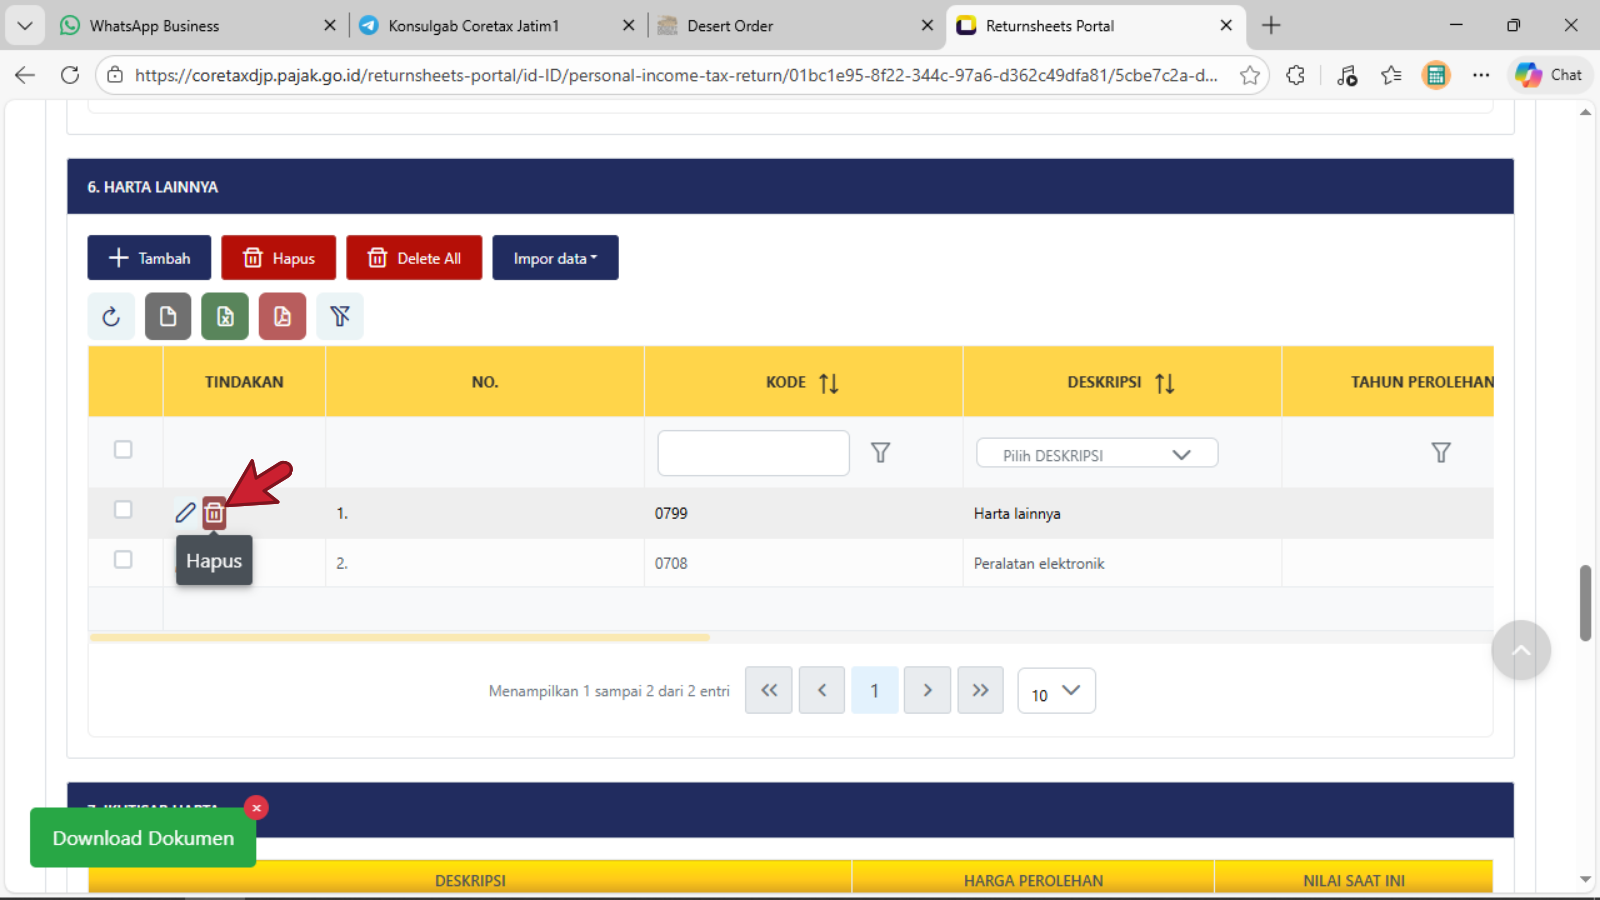1600x900 pixels.
Task: Select the Peralatan elektronik row checkbox
Action: click(123, 560)
